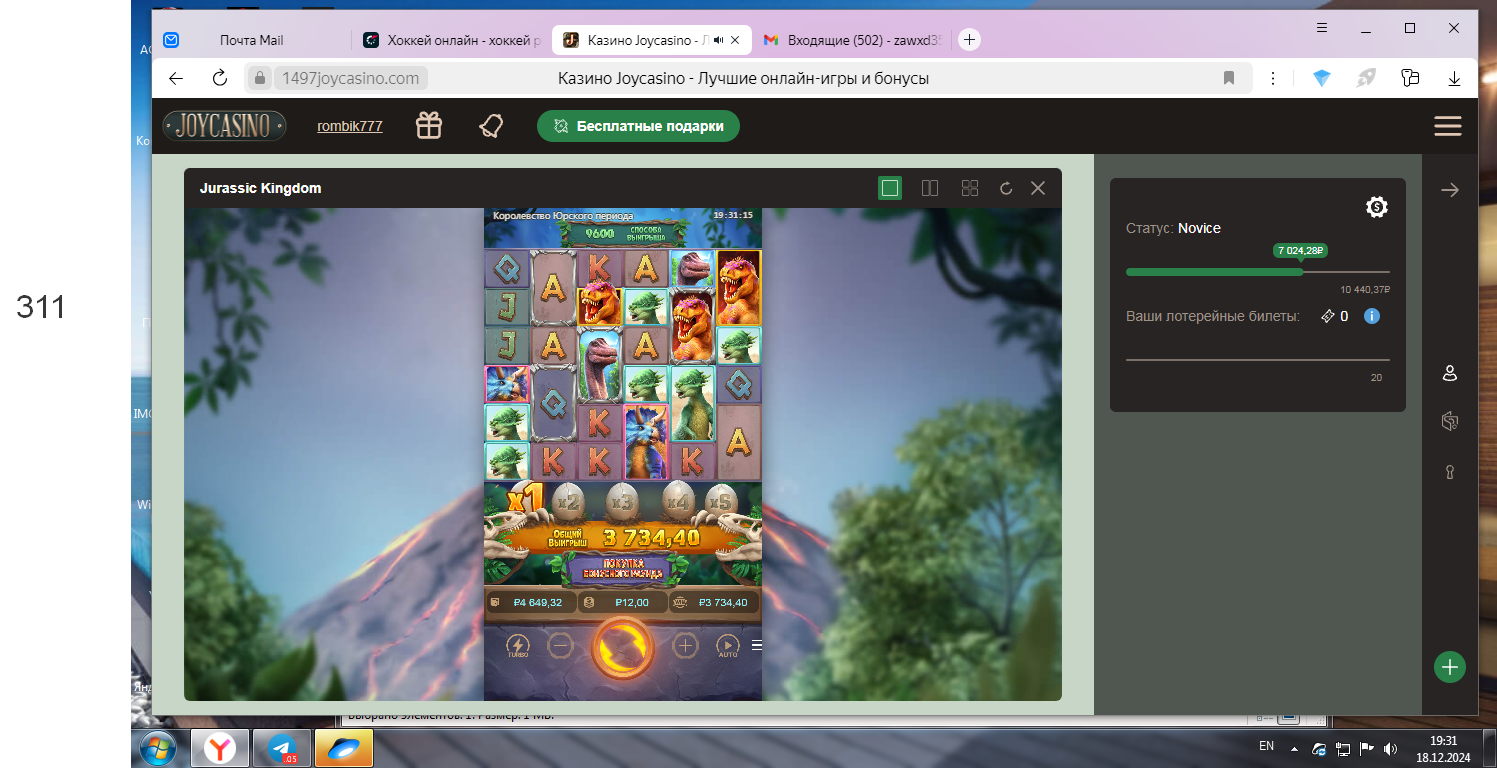Decrease the bet with the minus button
Viewport: 1497px width, 768px height.
(561, 646)
